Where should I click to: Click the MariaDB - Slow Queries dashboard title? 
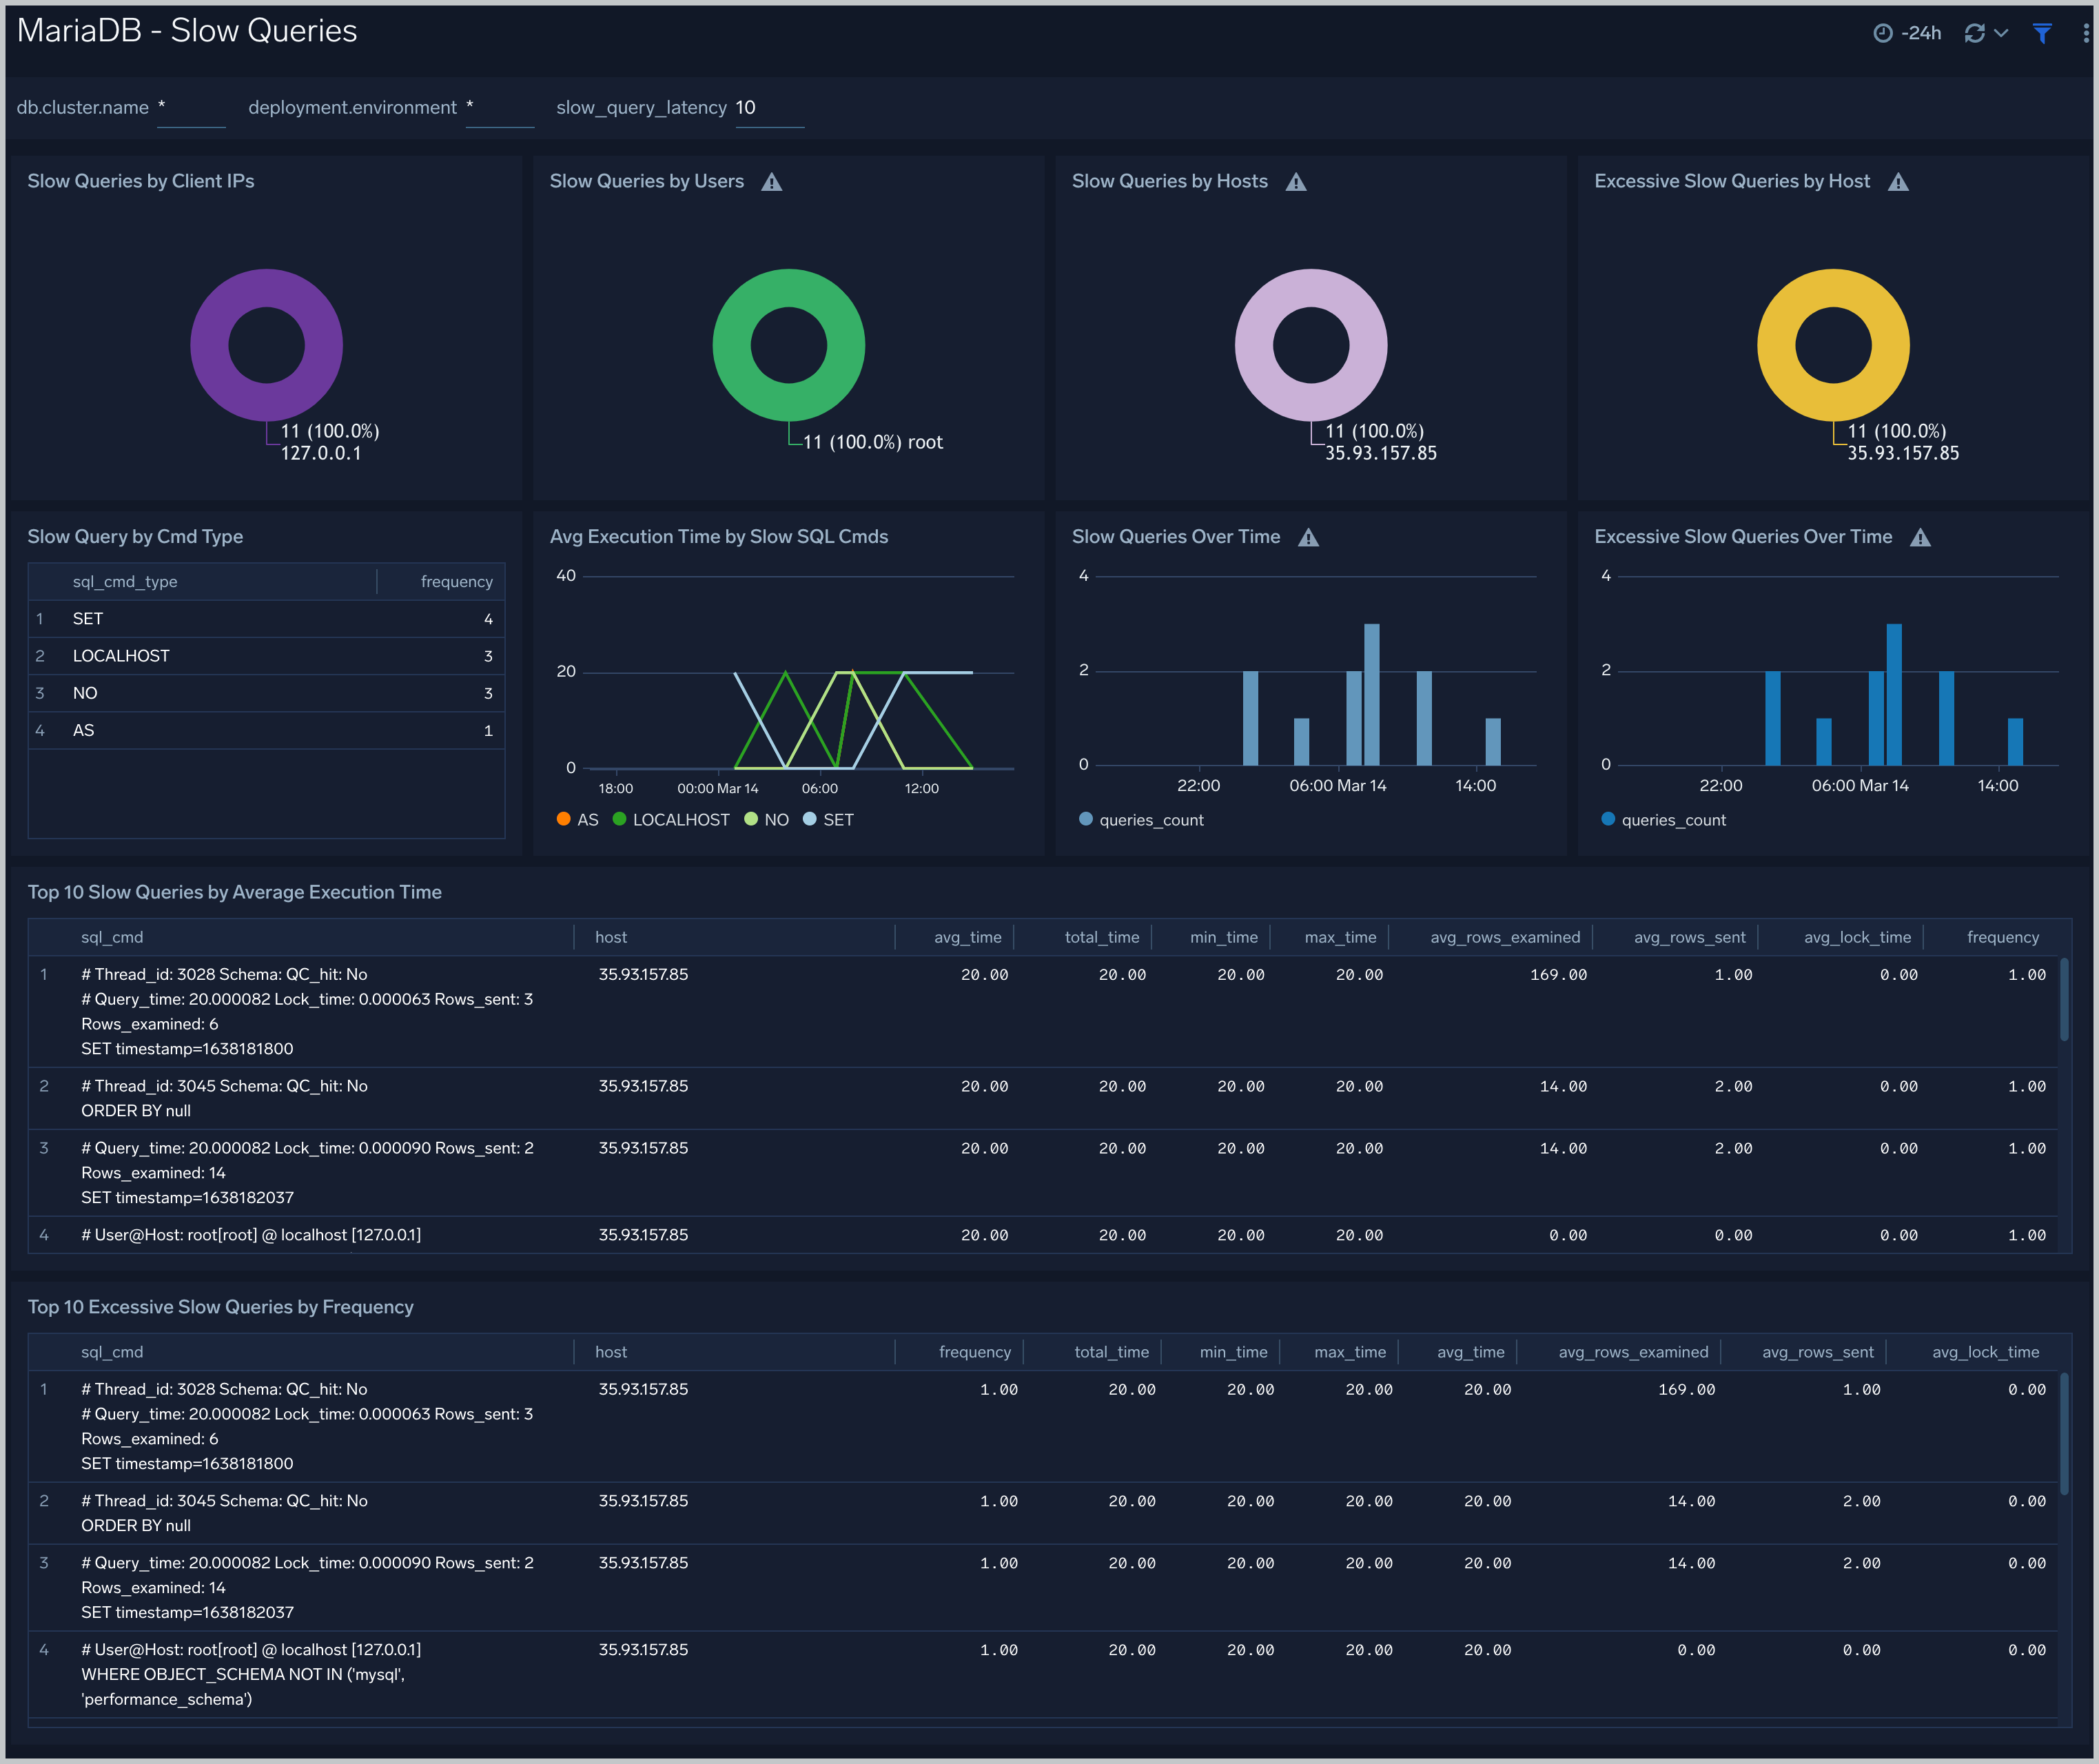click(187, 31)
